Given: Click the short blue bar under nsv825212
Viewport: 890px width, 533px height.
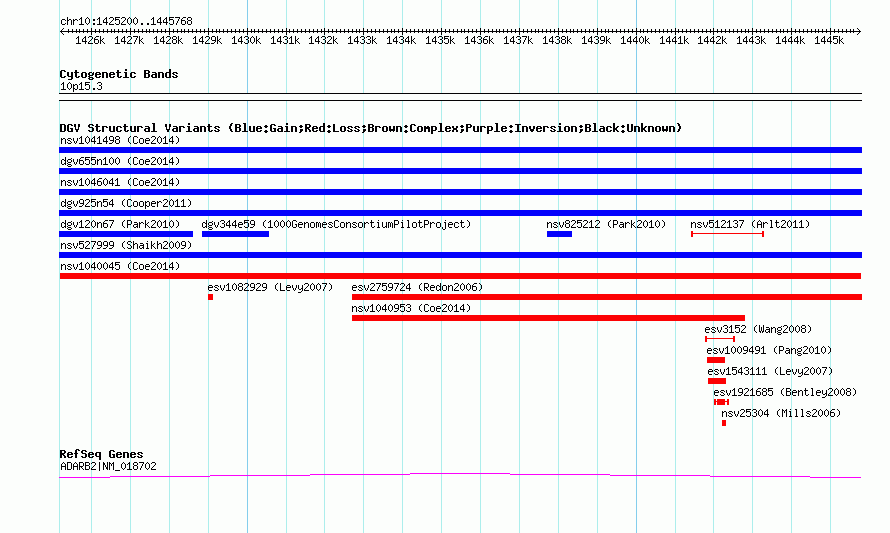Looking at the screenshot, I should [x=560, y=234].
